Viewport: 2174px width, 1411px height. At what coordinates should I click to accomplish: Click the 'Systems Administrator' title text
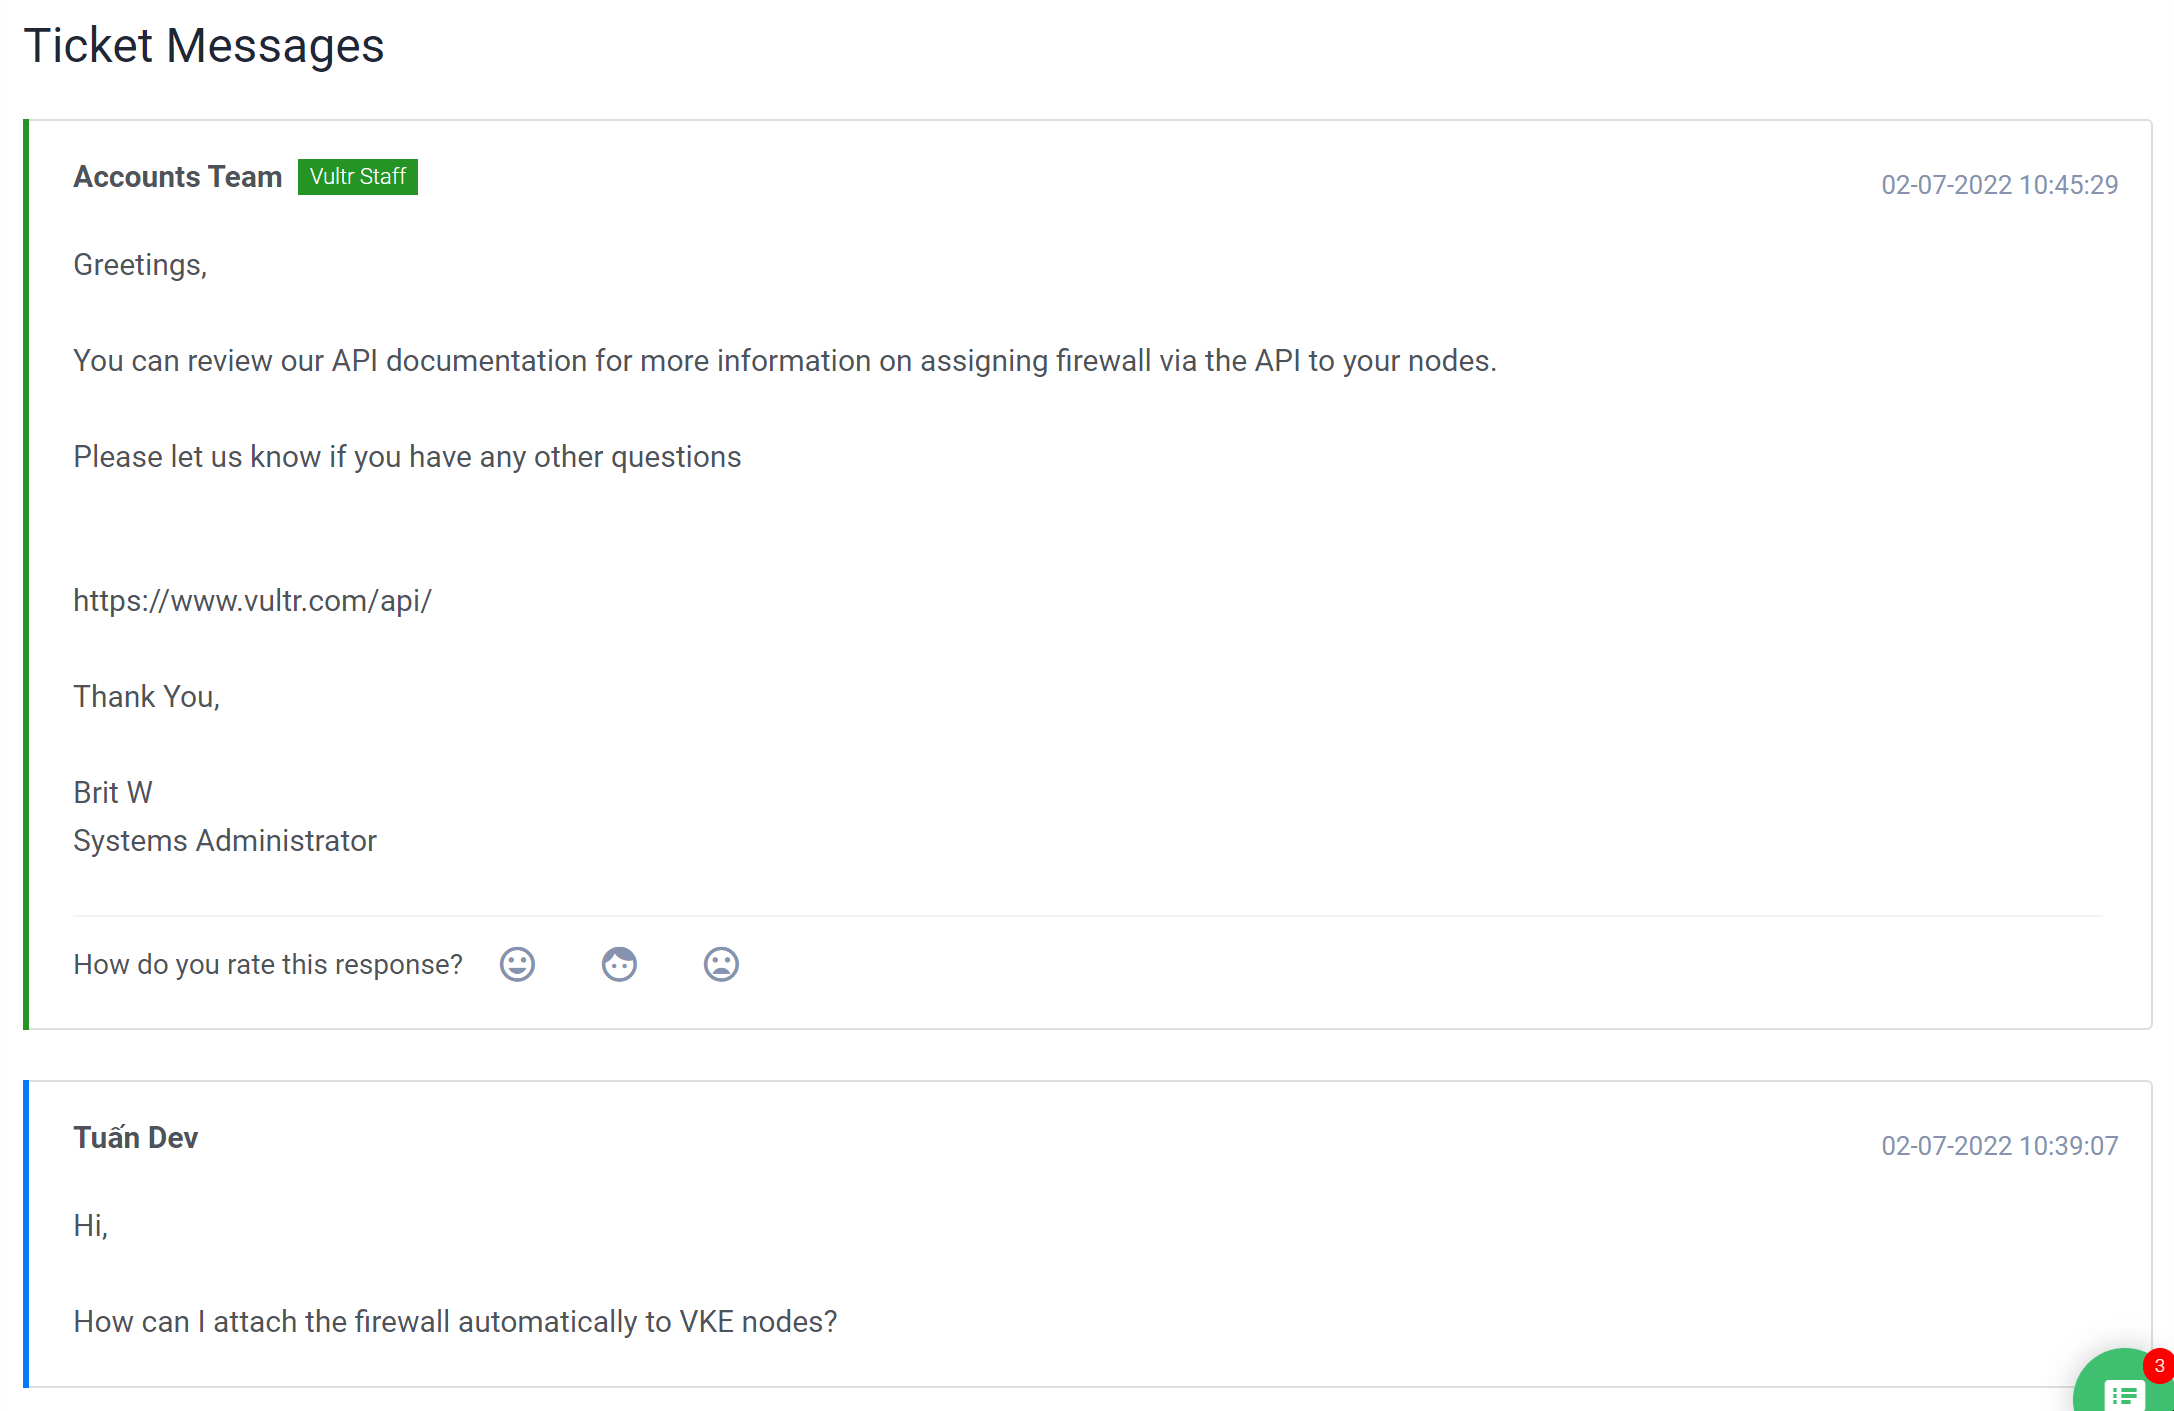pos(225,841)
